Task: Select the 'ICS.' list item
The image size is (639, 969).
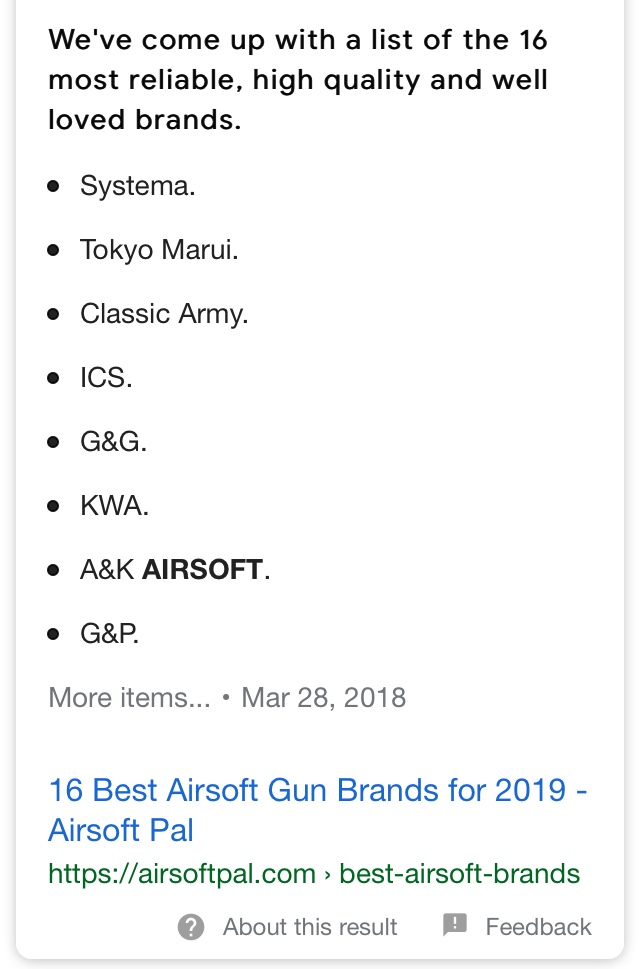Action: (106, 378)
